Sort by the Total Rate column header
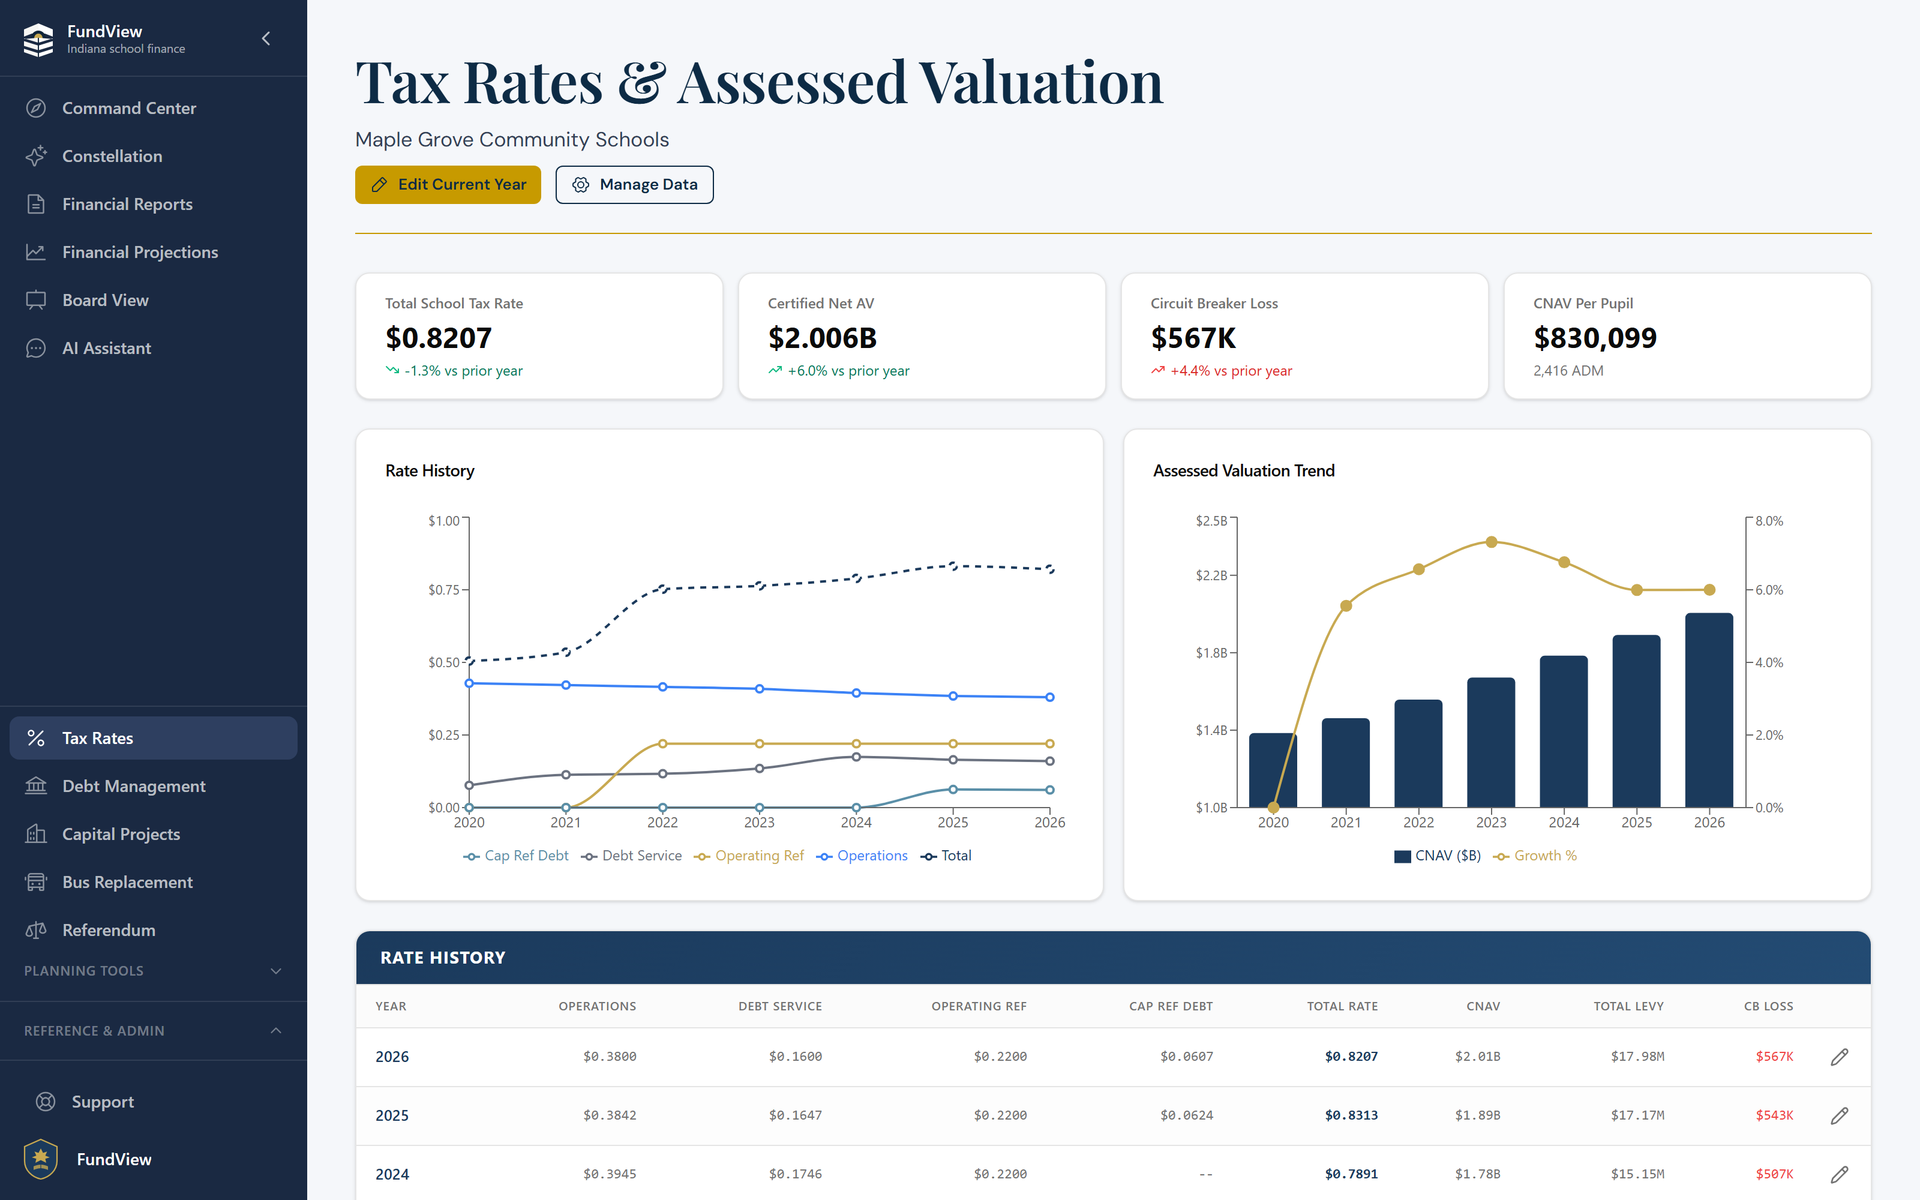 1342,1006
